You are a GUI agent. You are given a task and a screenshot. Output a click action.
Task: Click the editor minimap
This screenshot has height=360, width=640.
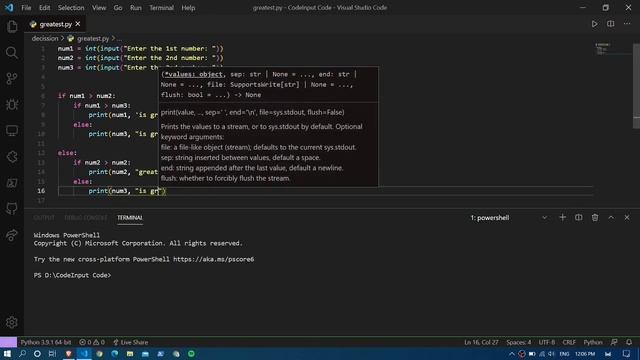coord(603,49)
